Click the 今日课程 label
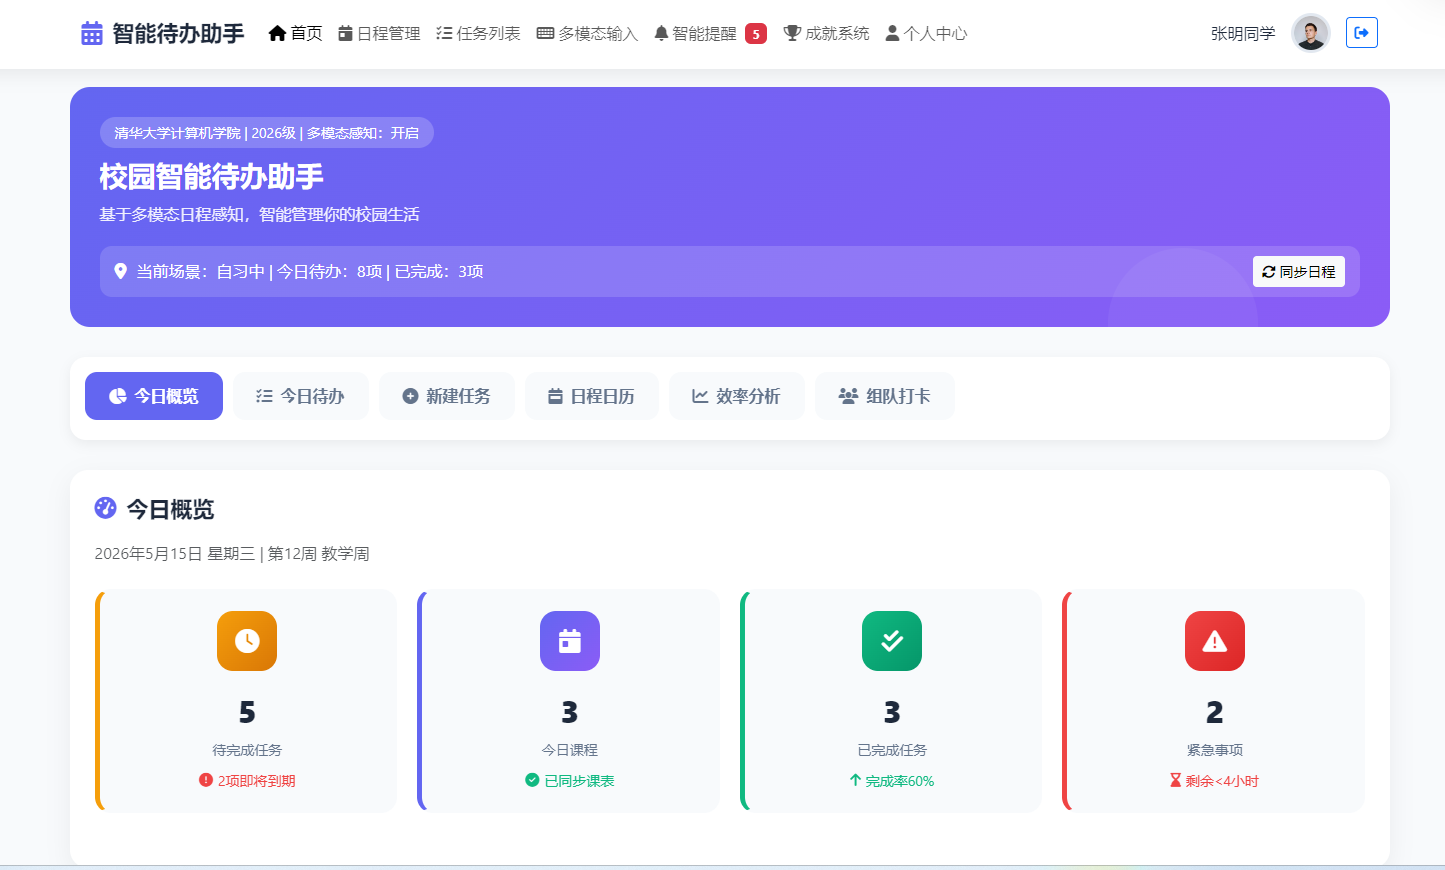Image resolution: width=1445 pixels, height=870 pixels. [x=570, y=750]
